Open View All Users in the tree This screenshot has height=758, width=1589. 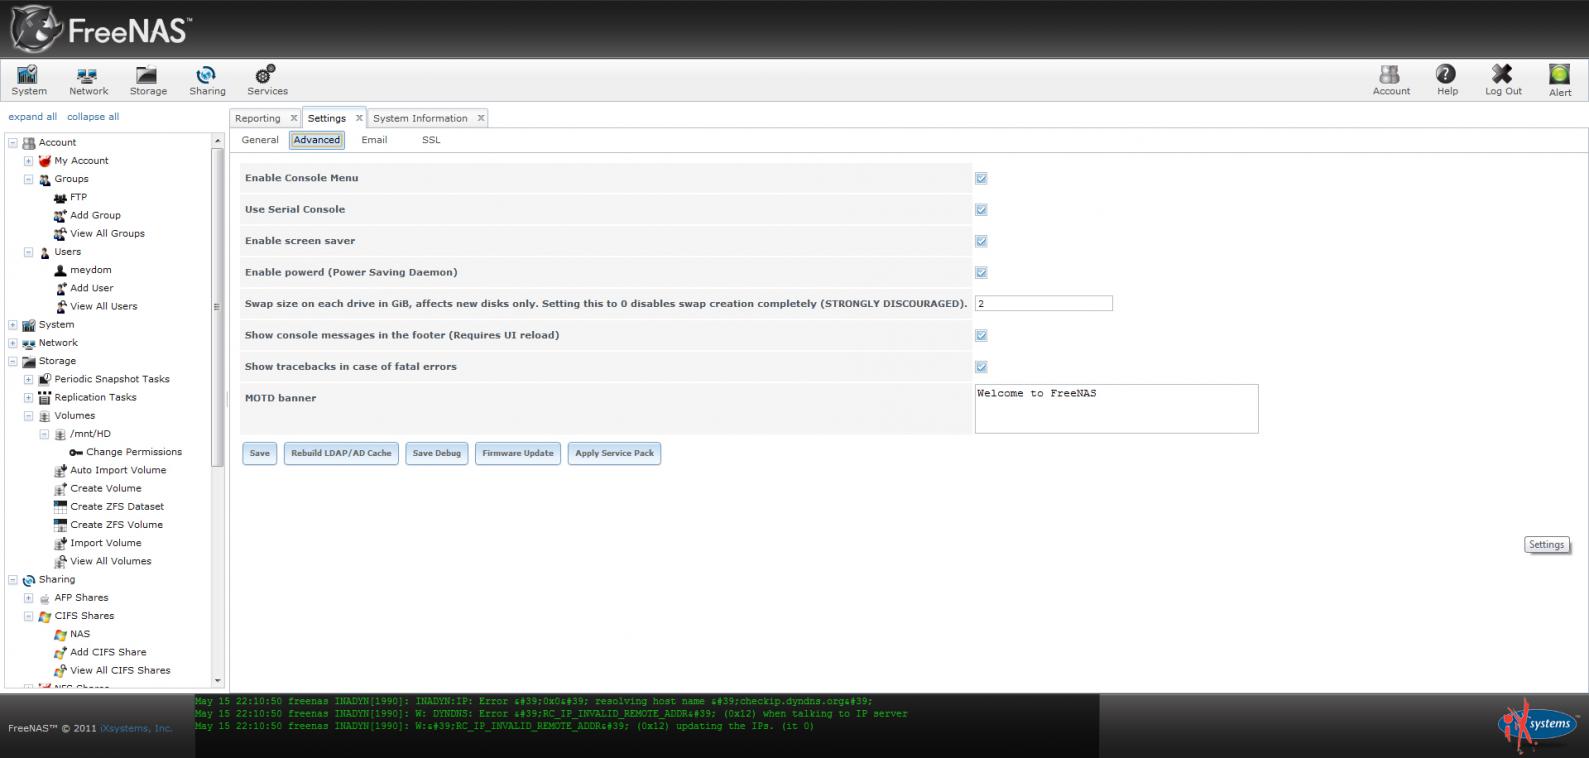point(103,306)
